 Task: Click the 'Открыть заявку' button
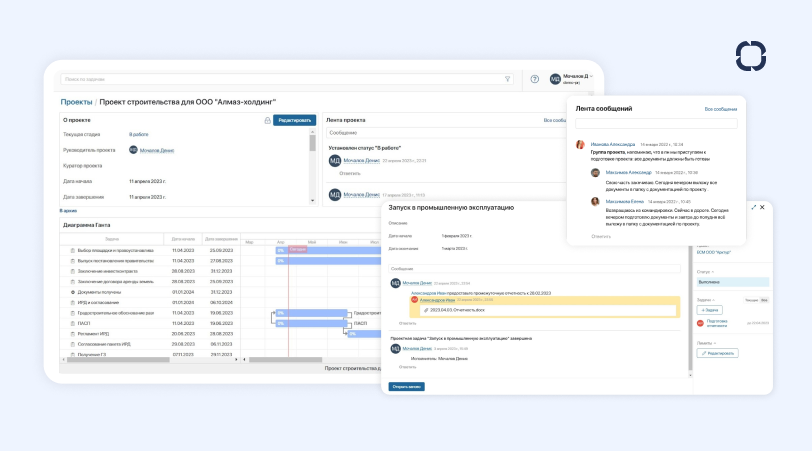(x=406, y=386)
